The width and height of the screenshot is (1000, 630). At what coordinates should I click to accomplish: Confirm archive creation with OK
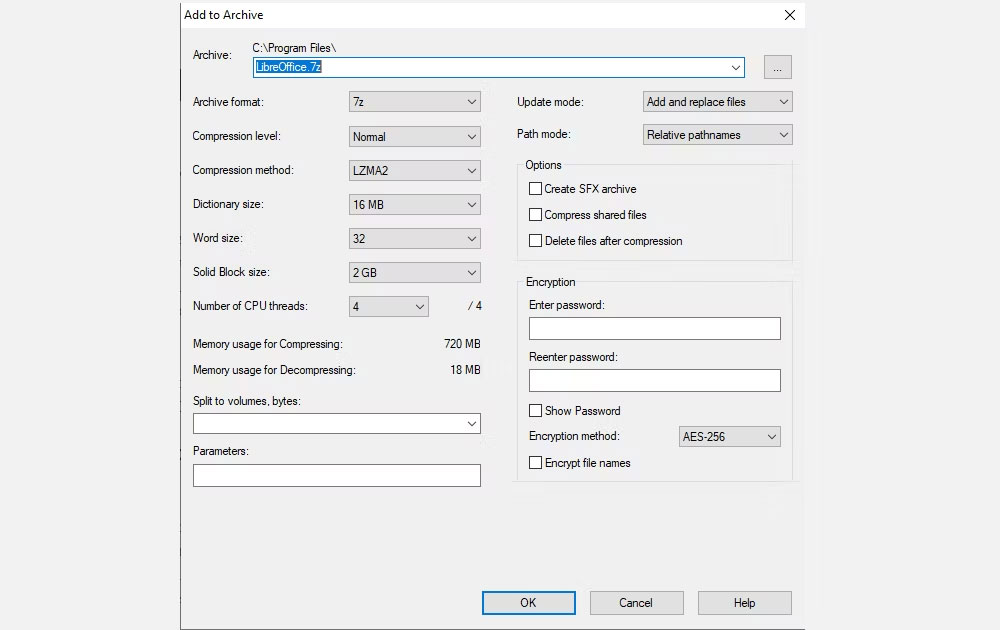pos(529,602)
